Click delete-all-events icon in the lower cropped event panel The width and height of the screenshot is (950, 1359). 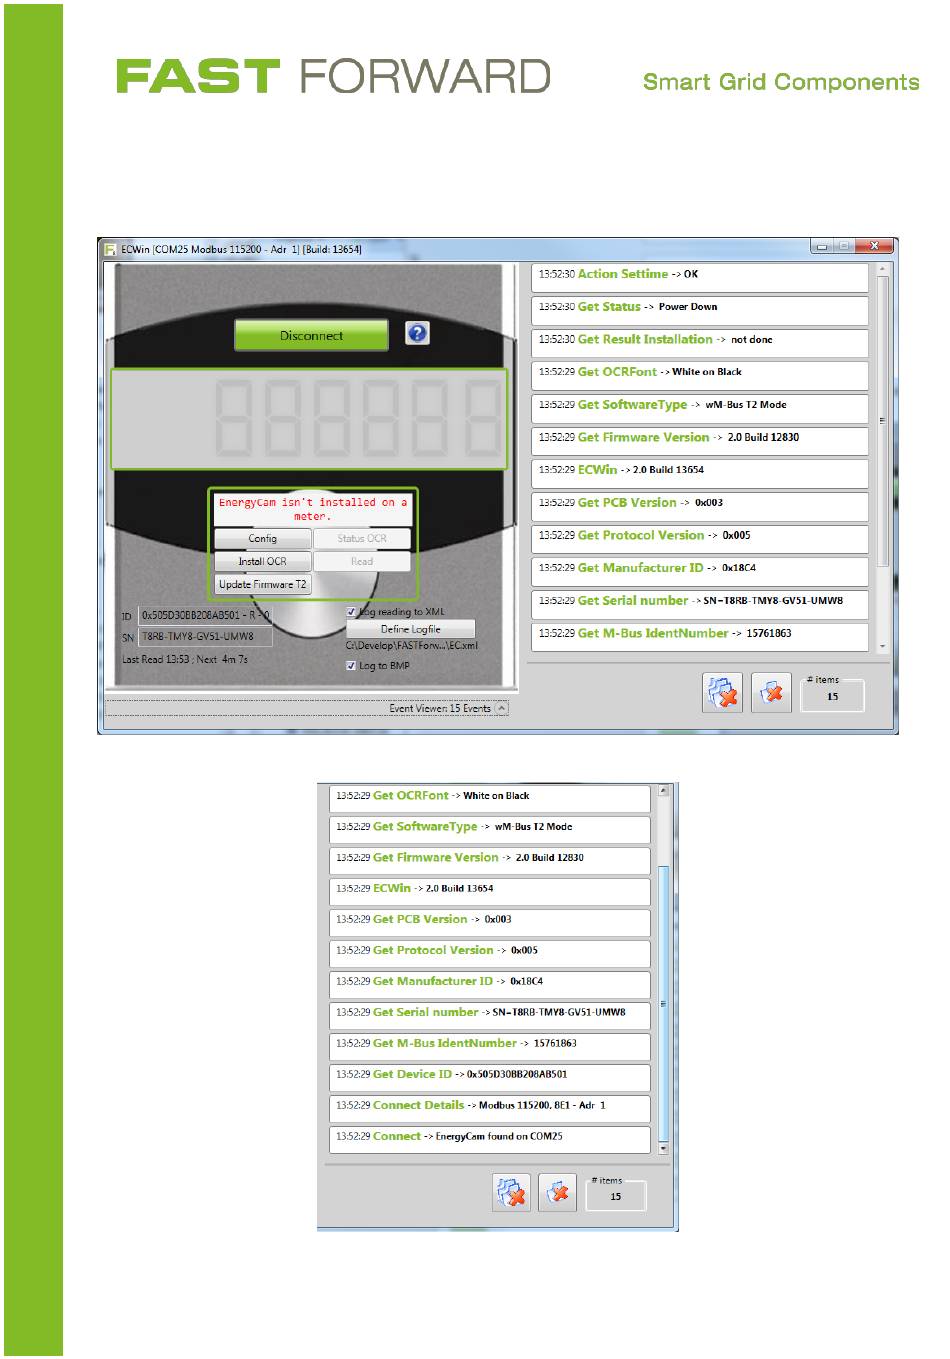click(x=511, y=1192)
